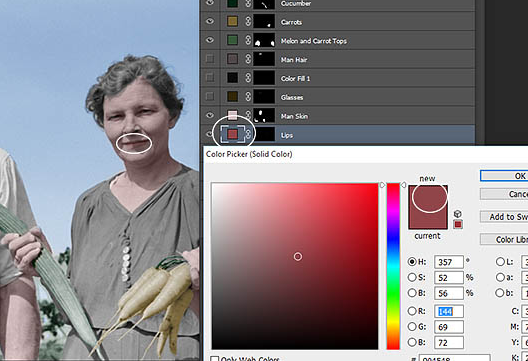
Task: Select the H hue radio button
Action: point(412,261)
